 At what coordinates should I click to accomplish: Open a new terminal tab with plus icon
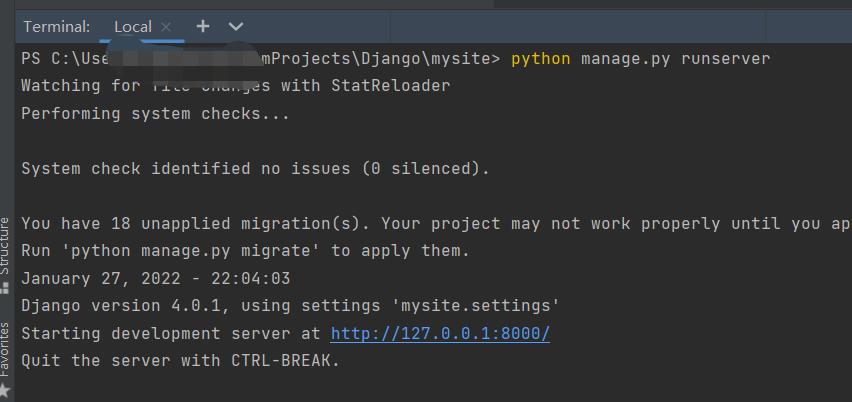click(203, 26)
